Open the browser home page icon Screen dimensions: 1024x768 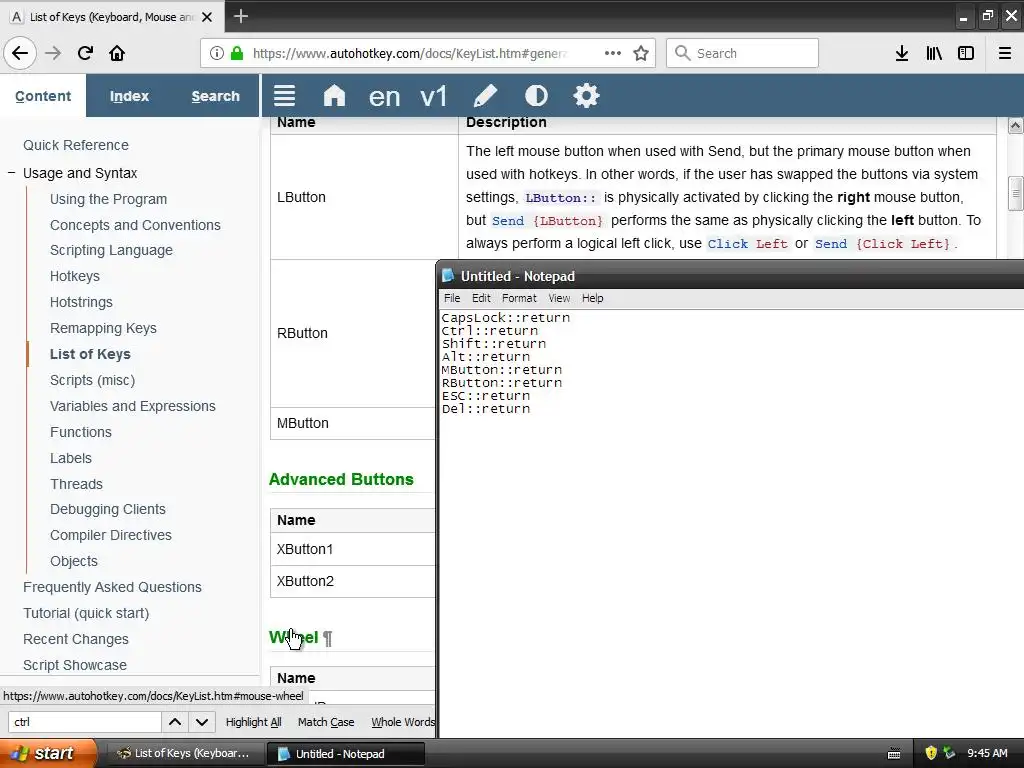[117, 53]
